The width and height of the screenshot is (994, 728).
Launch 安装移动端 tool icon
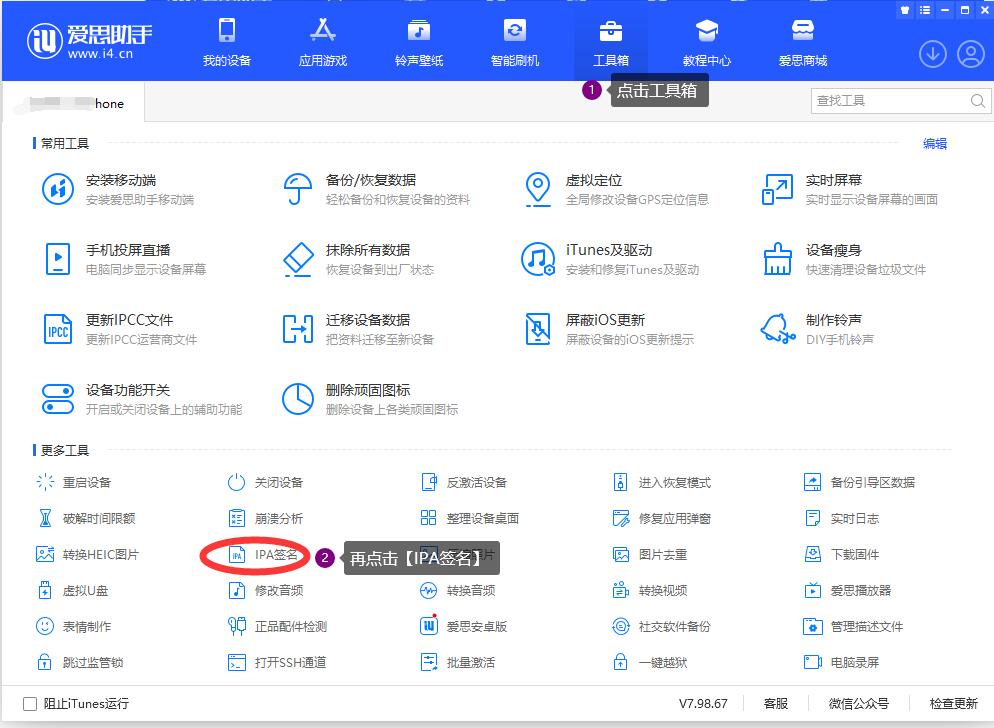(x=58, y=189)
